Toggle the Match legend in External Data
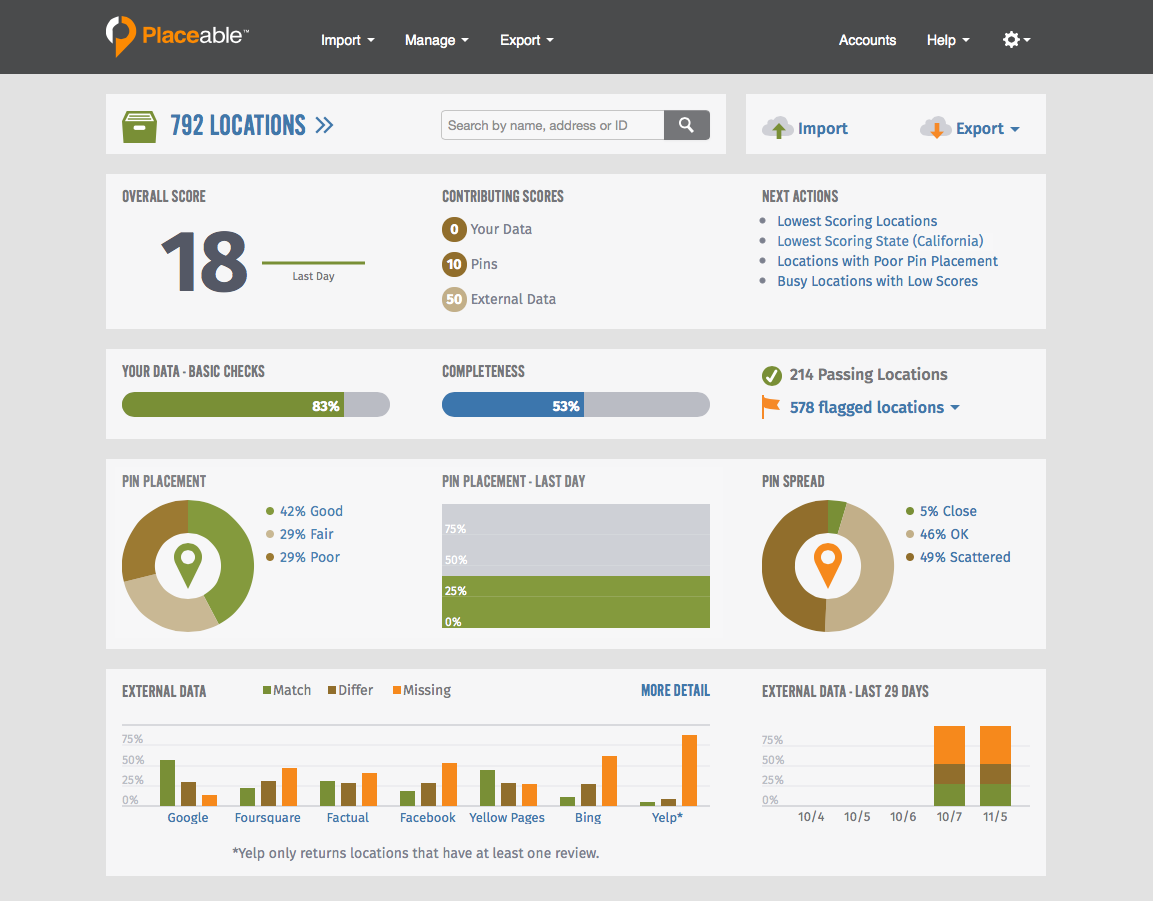The image size is (1153, 901). (287, 690)
